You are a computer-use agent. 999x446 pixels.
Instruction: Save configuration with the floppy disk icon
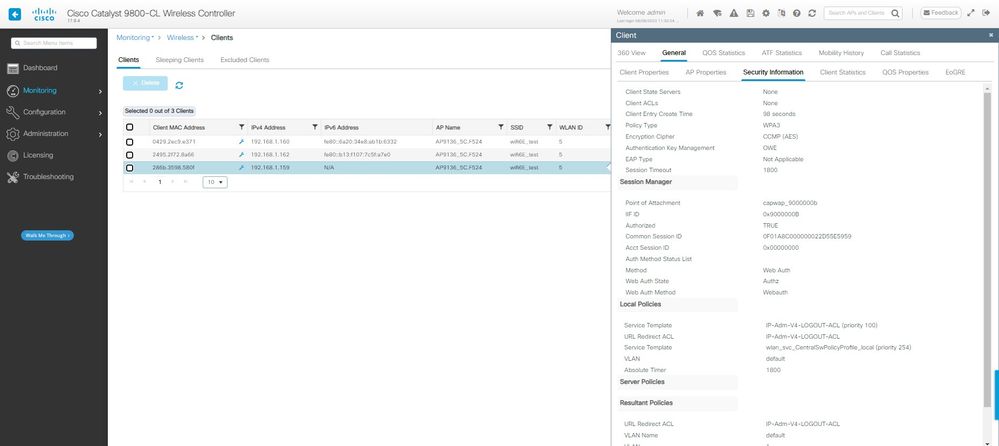tap(751, 13)
